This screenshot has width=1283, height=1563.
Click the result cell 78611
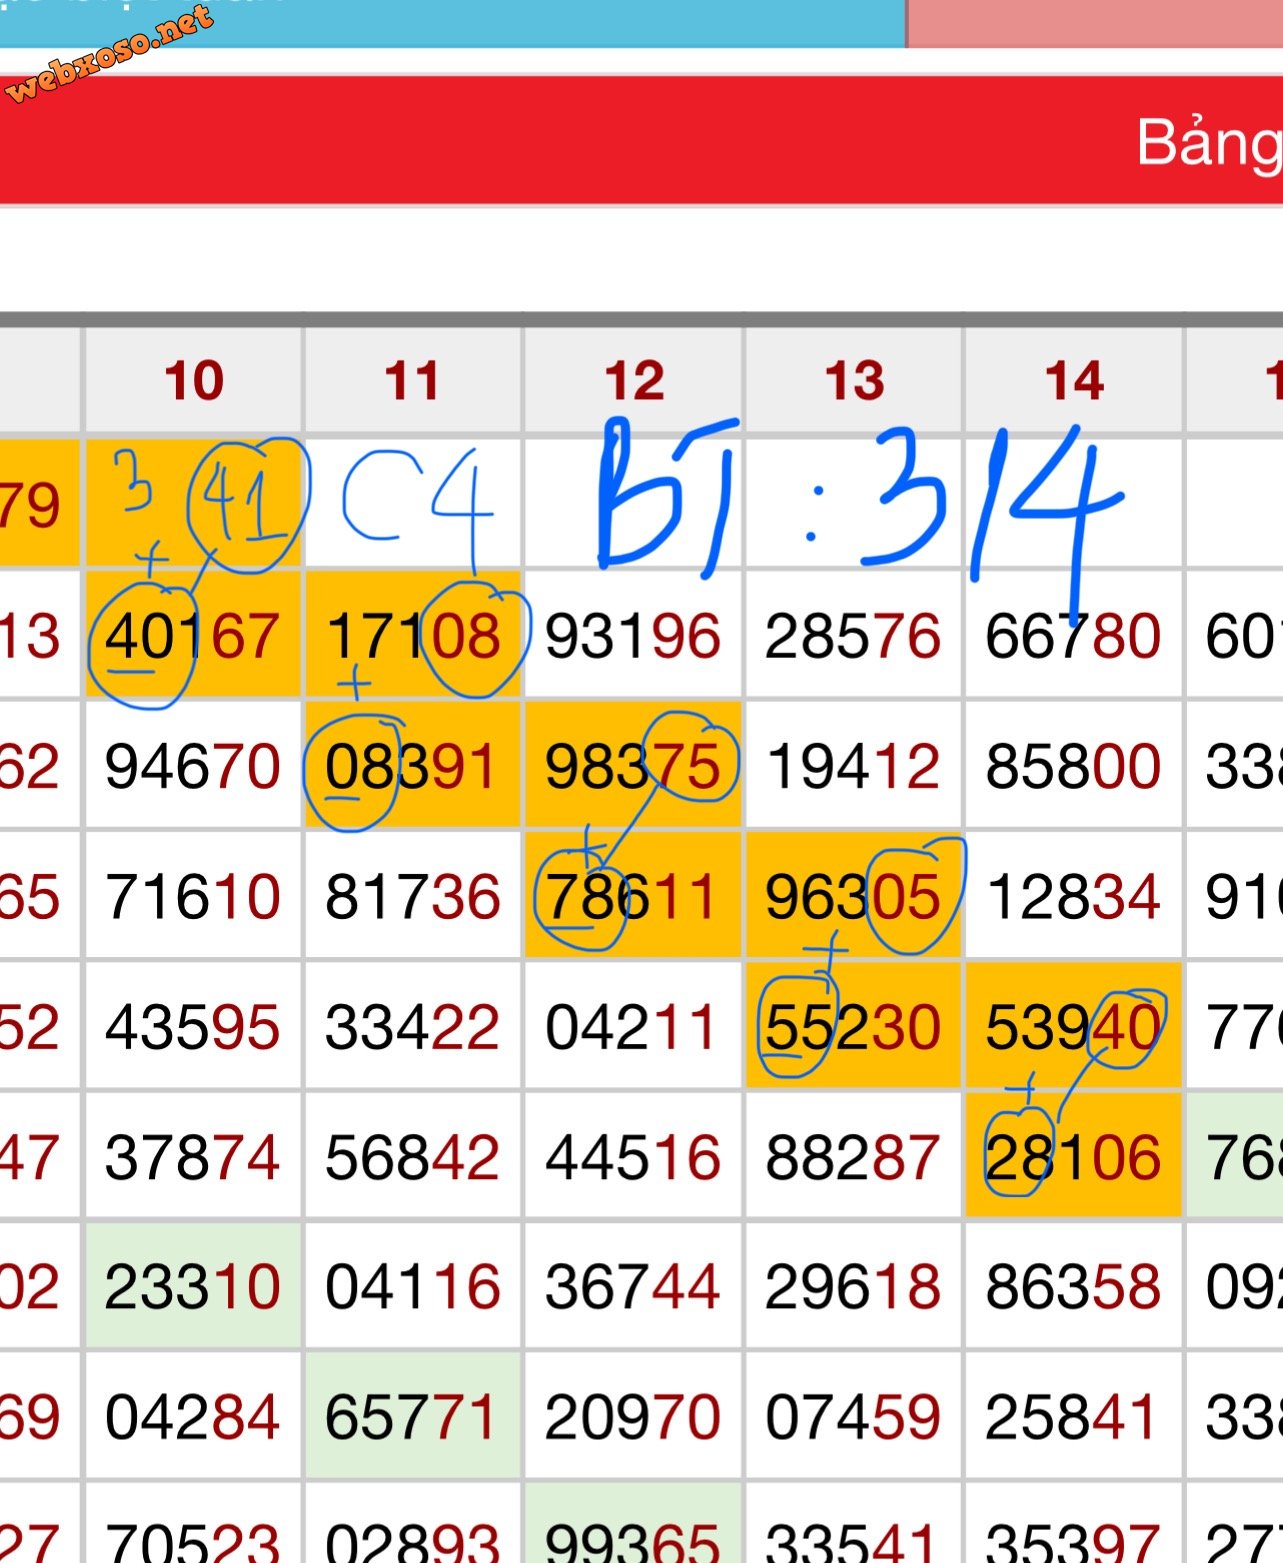[x=632, y=896]
